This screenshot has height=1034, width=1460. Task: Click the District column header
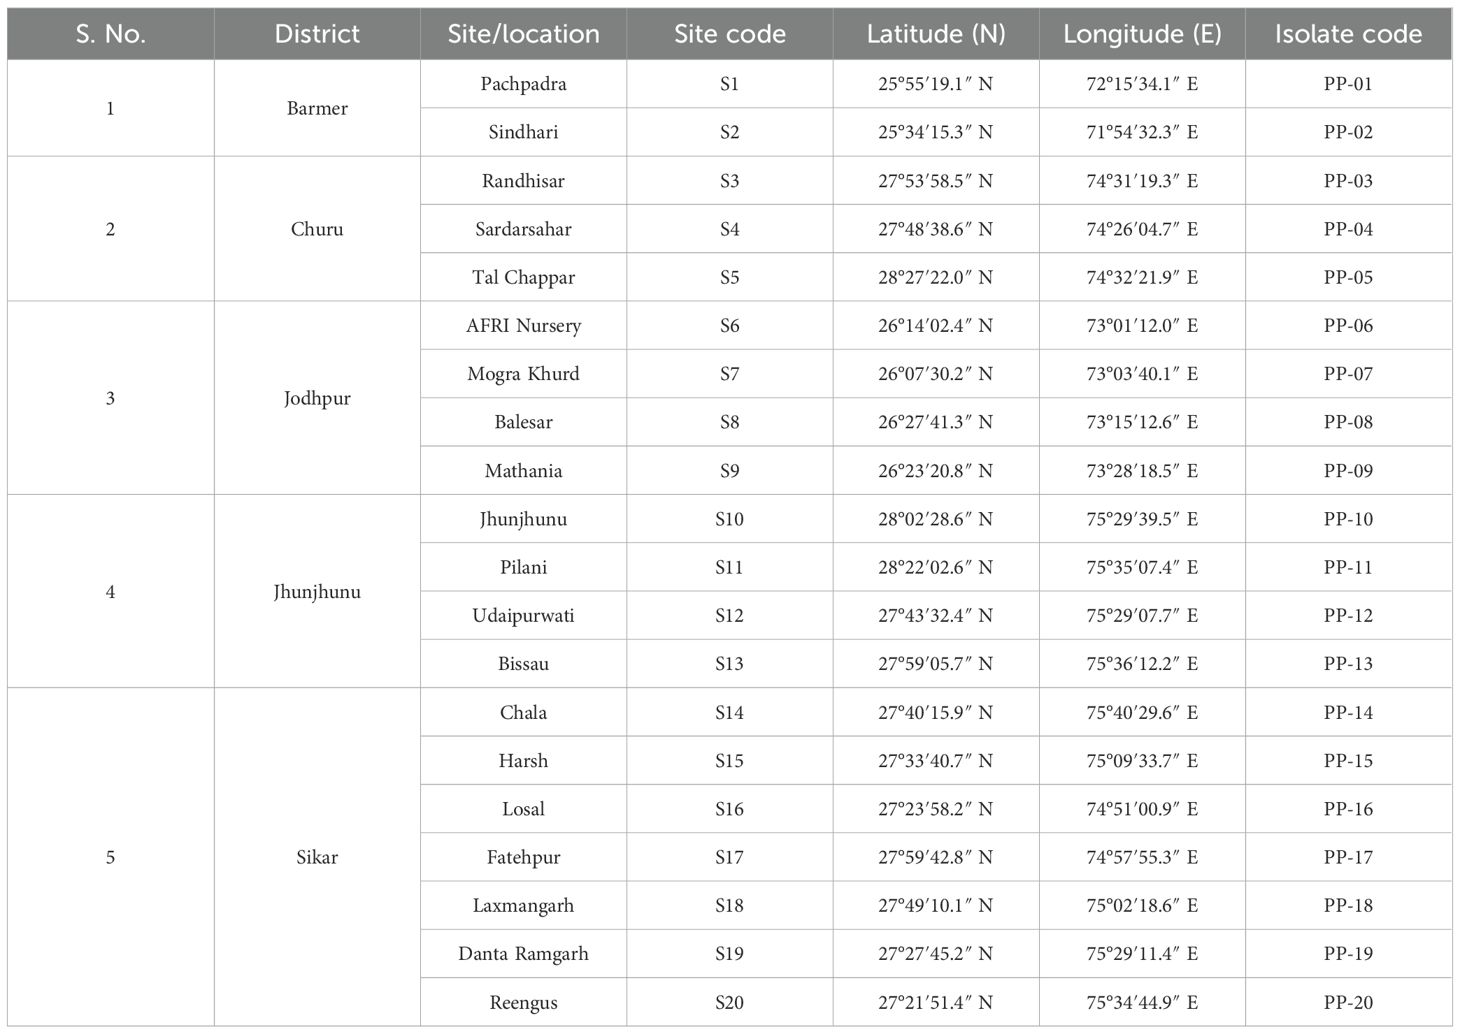point(317,34)
